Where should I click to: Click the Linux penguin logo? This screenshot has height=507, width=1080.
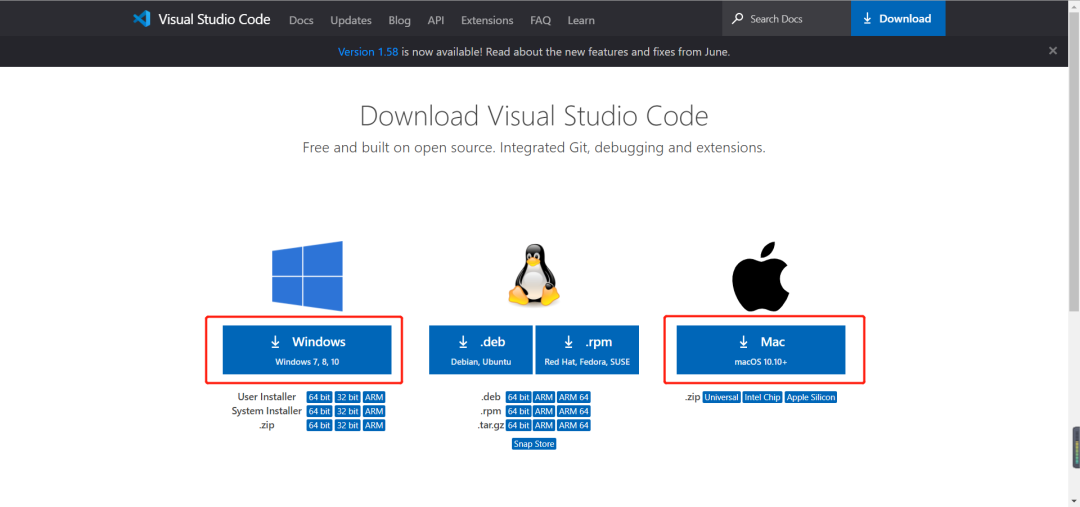(534, 278)
